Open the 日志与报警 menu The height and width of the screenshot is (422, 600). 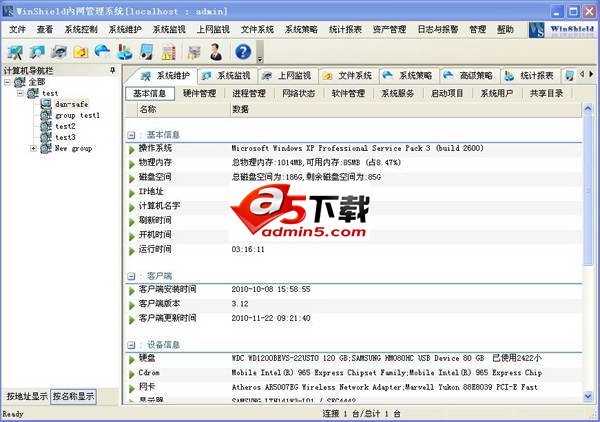(x=438, y=29)
